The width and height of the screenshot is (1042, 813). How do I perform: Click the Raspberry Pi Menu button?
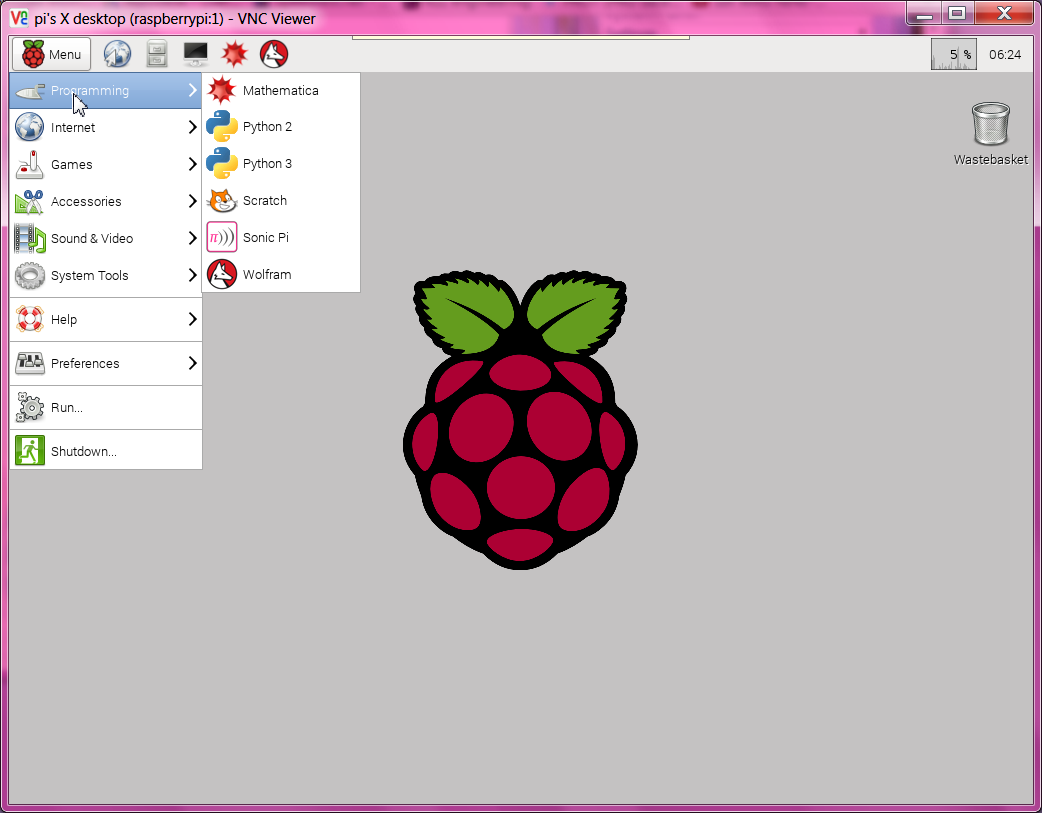pos(52,54)
